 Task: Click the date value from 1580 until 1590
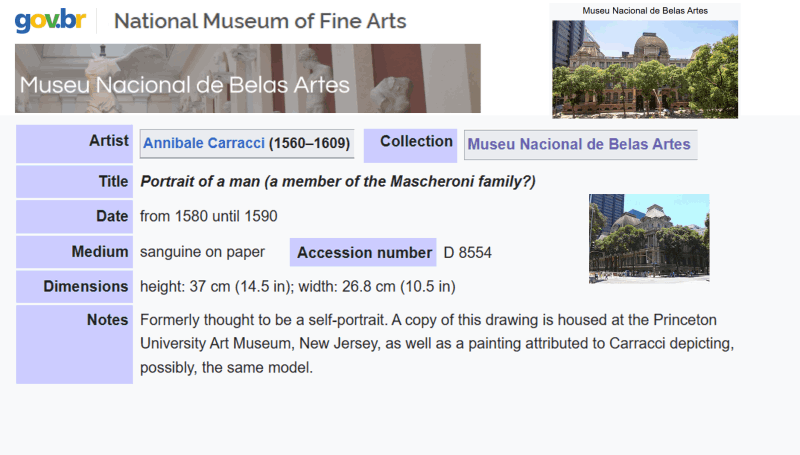209,216
